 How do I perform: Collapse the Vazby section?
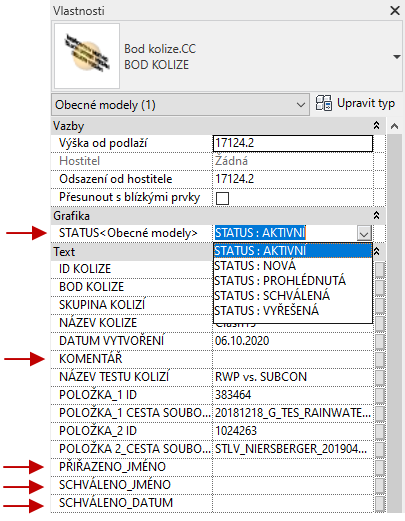[376, 126]
